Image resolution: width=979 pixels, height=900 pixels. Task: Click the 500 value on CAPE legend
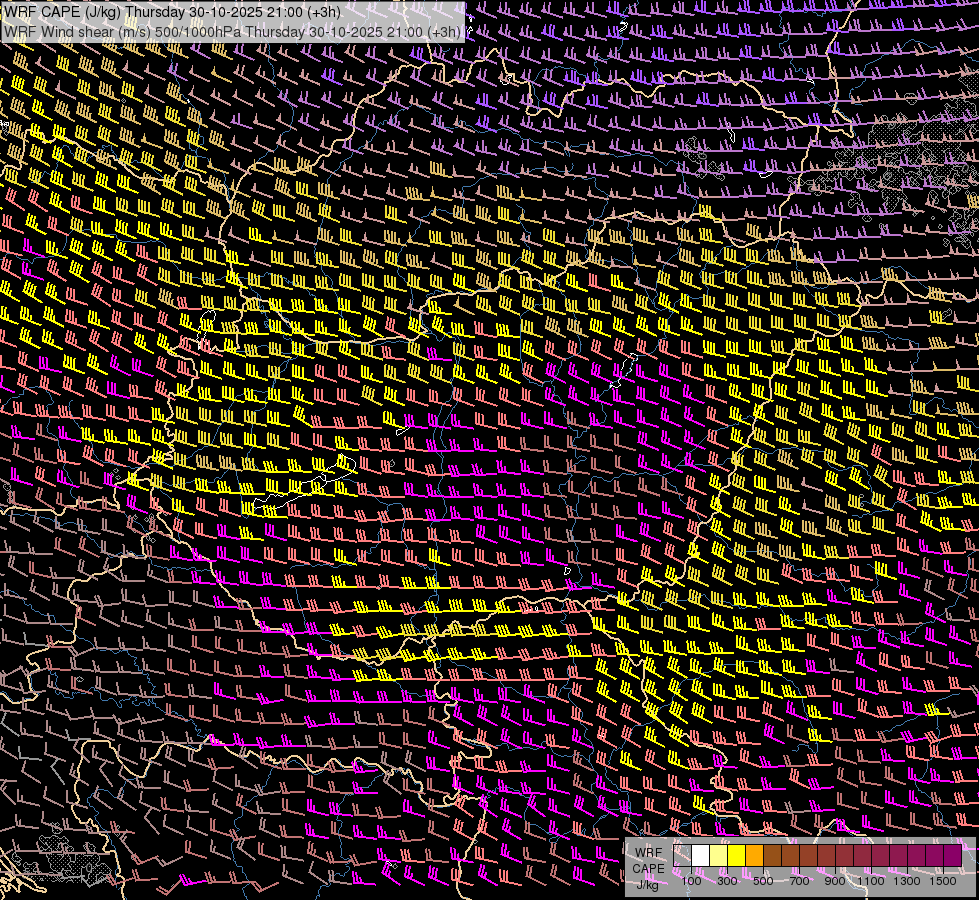[x=763, y=881]
